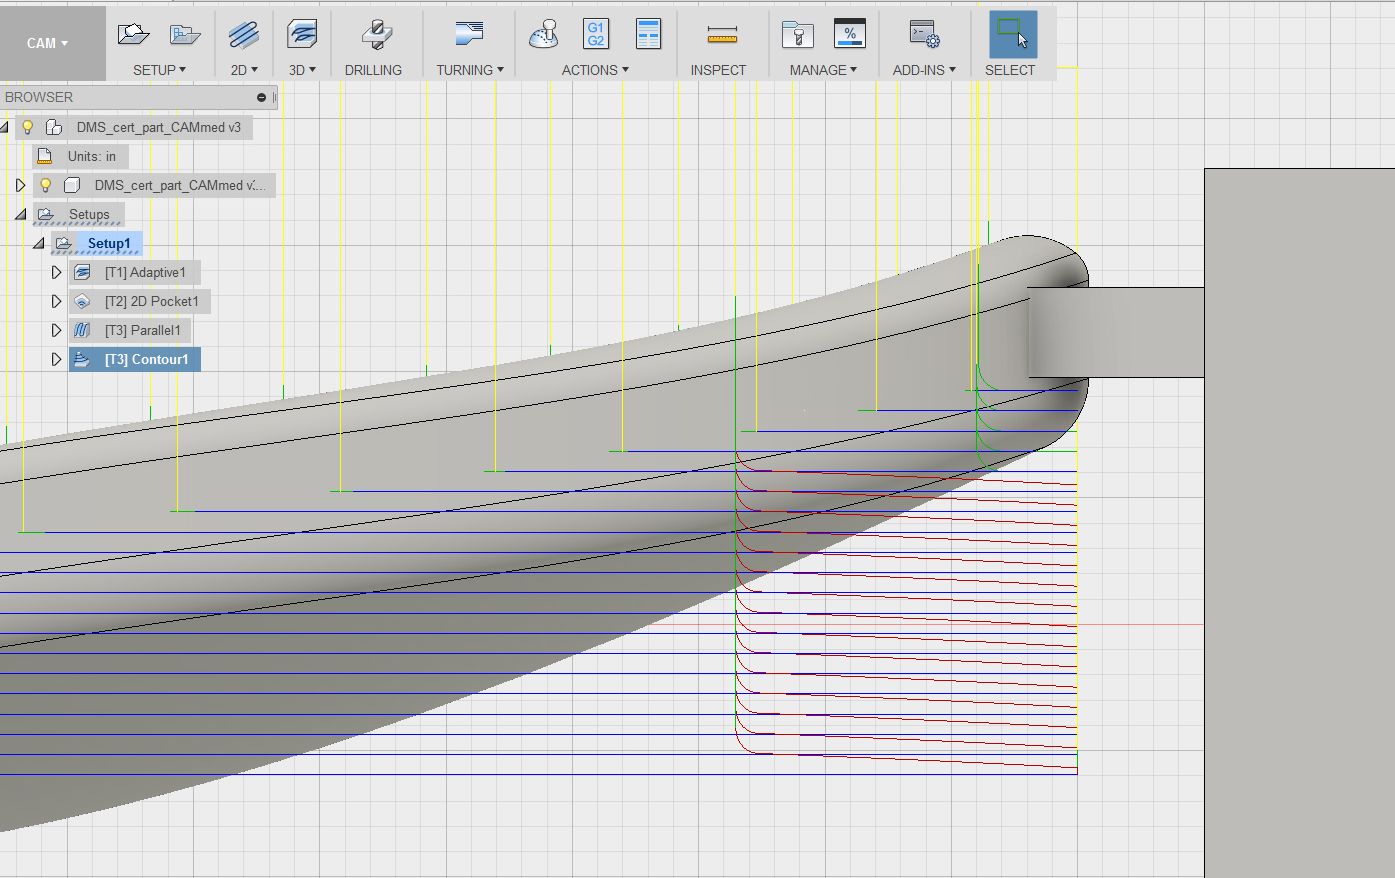Click the Manage percentage icon
This screenshot has height=878, width=1395.
850,34
